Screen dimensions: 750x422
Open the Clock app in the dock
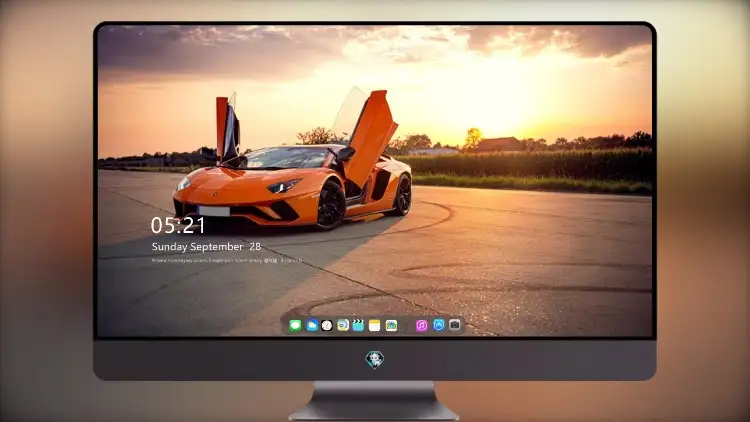327,326
